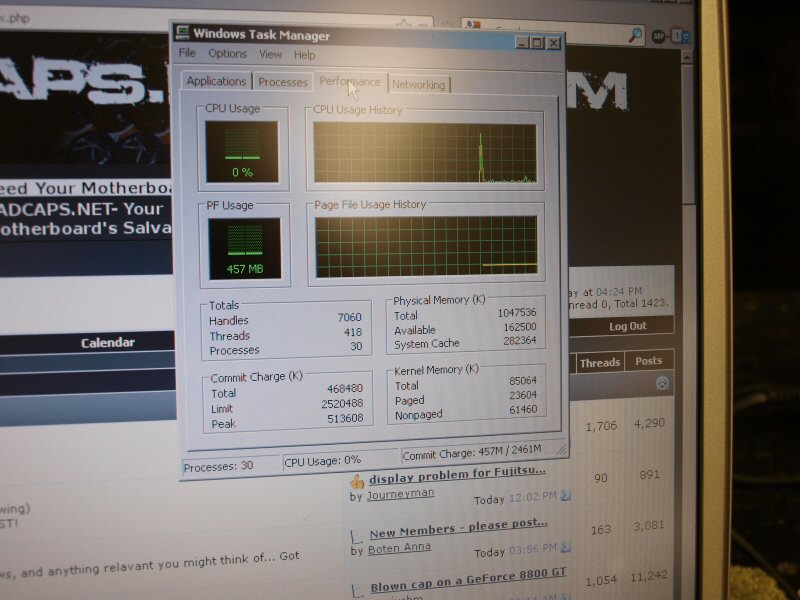Click the Page File Usage History graph
The image size is (800, 600).
point(427,247)
